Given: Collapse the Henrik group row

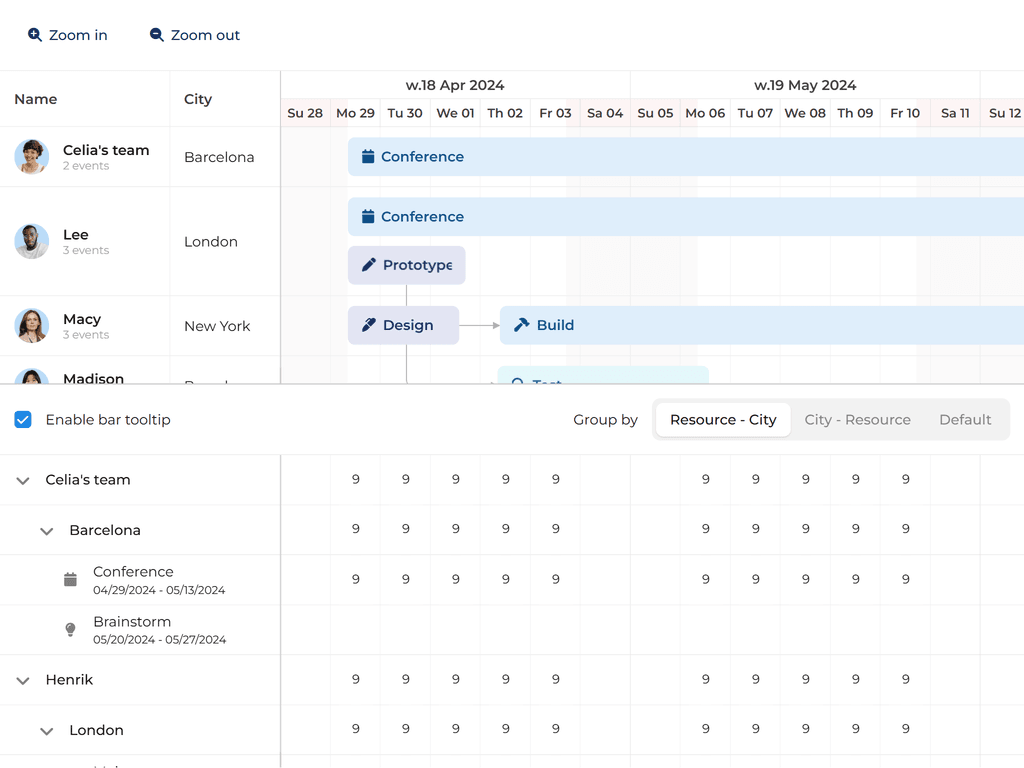Looking at the screenshot, I should (23, 680).
